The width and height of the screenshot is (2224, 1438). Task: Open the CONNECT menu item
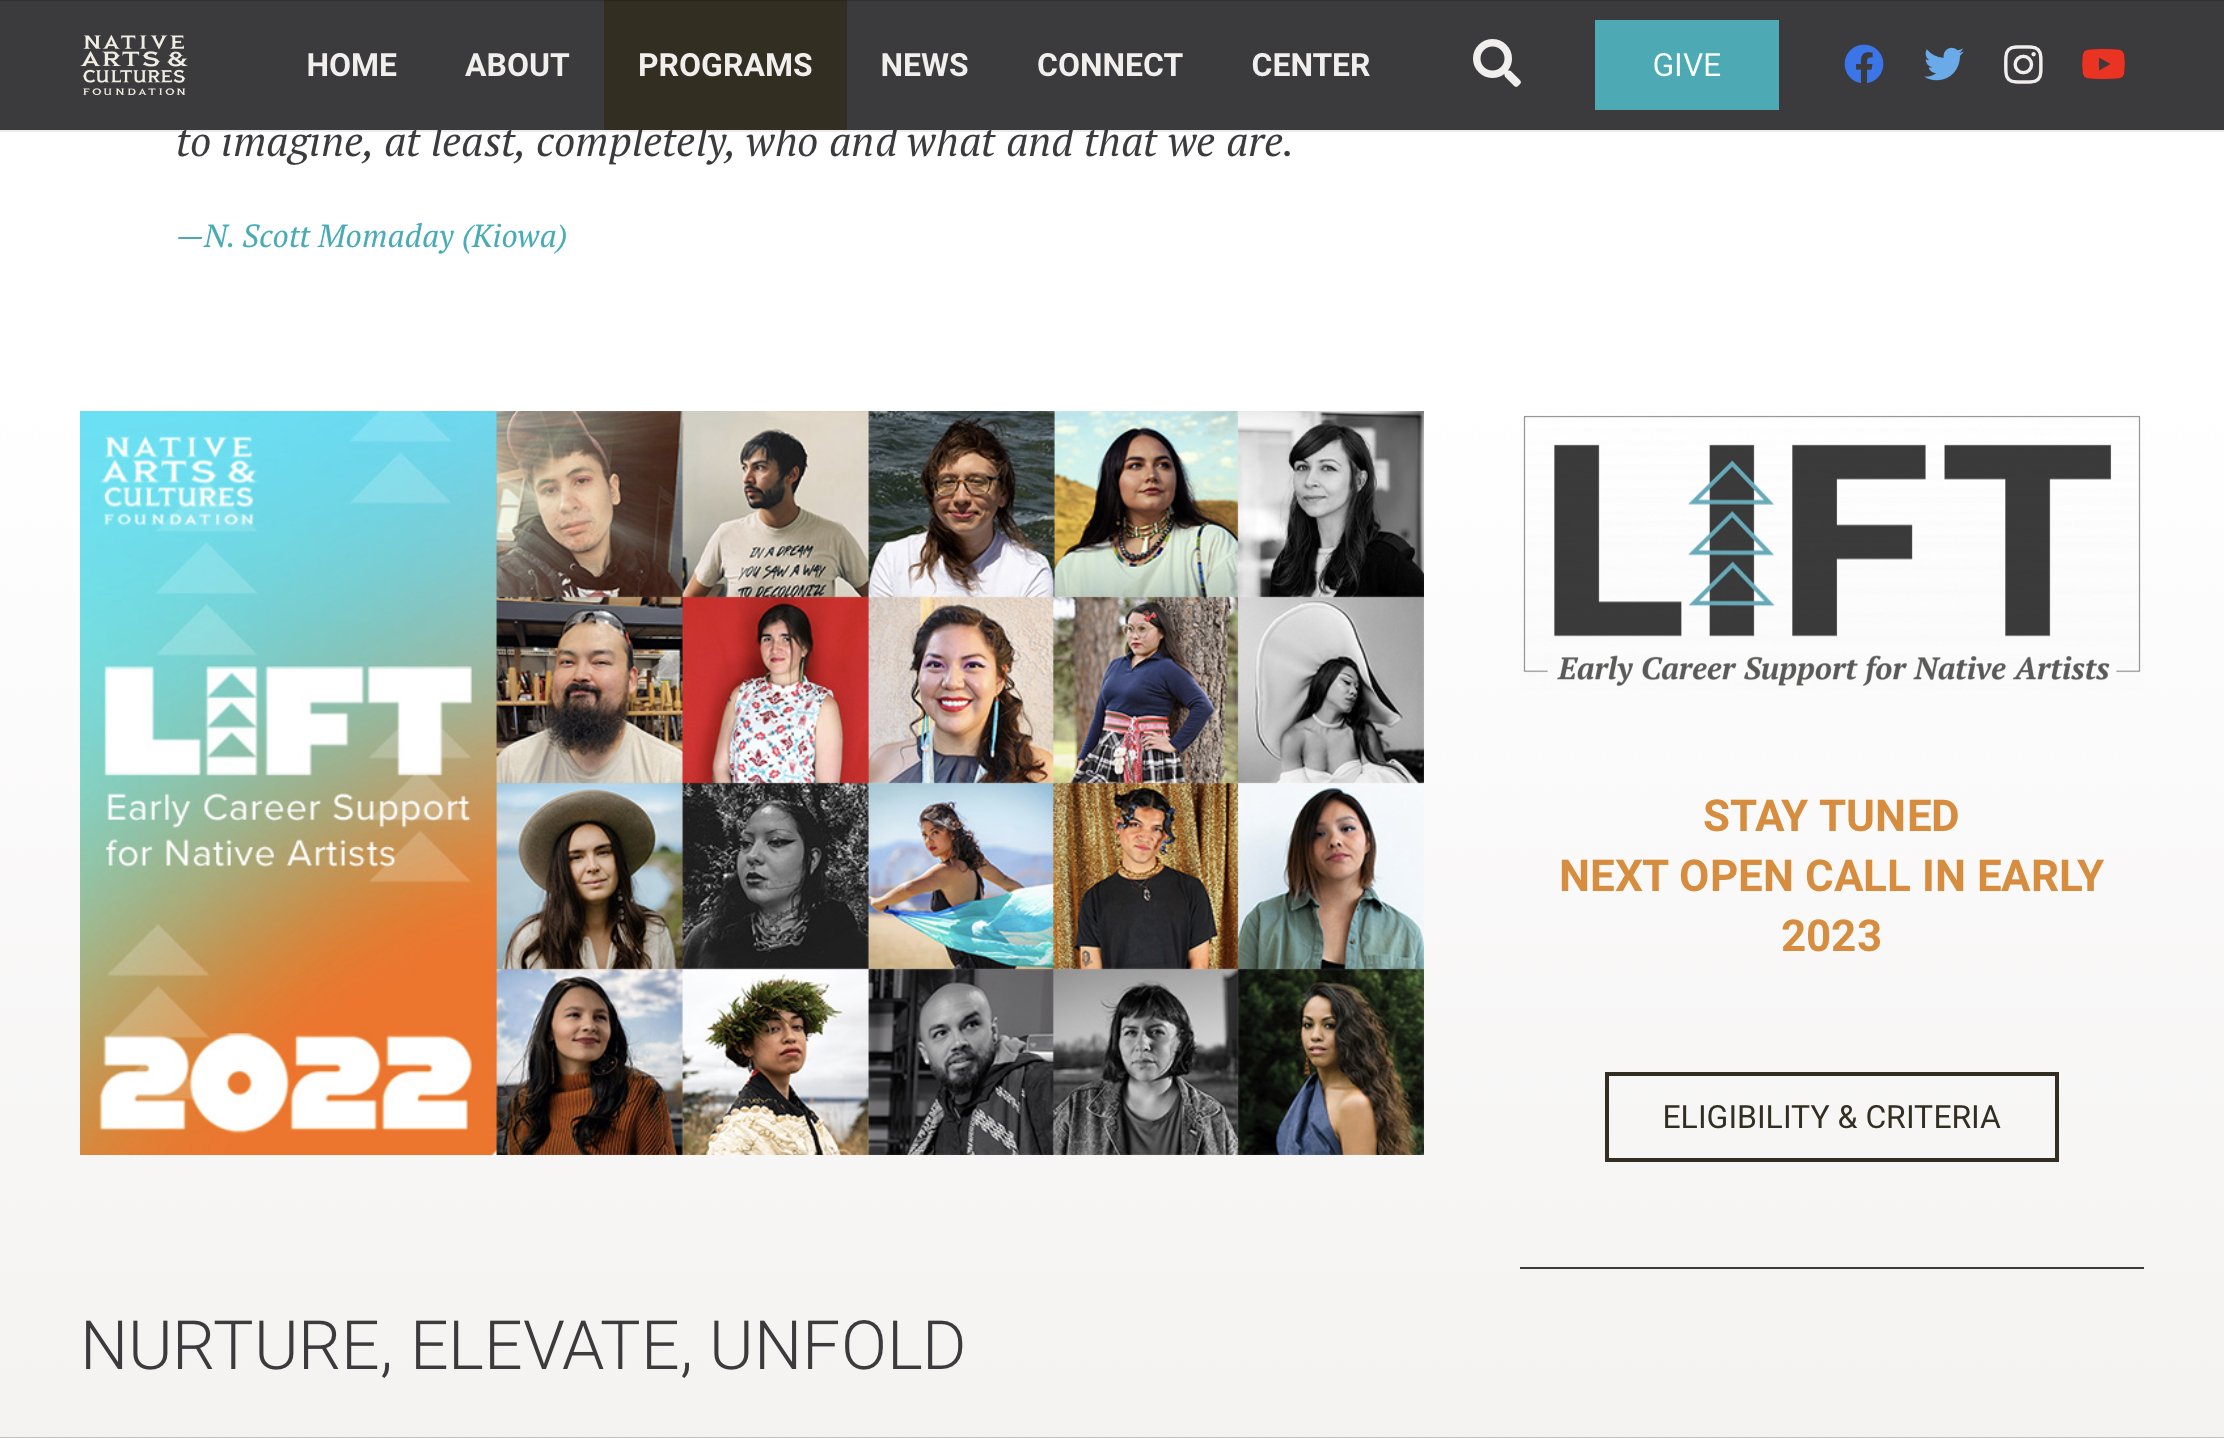click(1110, 65)
